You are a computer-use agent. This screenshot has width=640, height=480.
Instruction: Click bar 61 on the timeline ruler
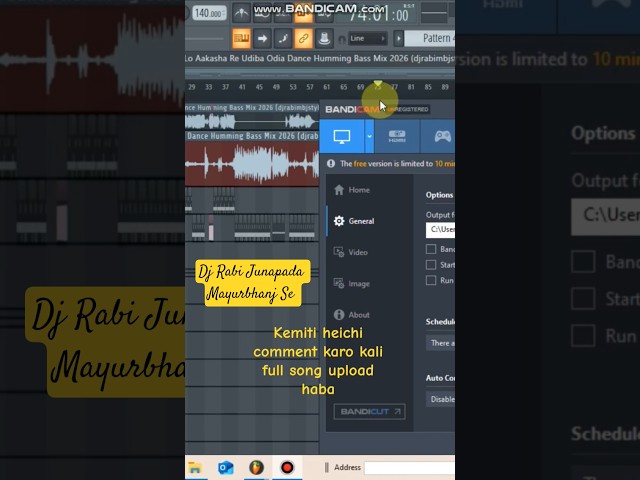[x=327, y=87]
